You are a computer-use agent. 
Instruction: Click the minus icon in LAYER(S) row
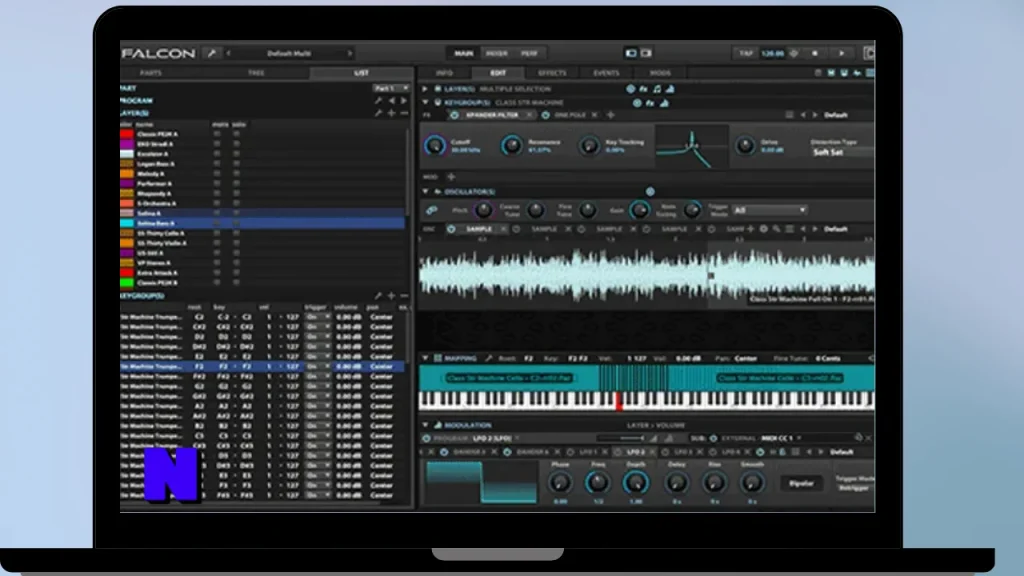(404, 113)
